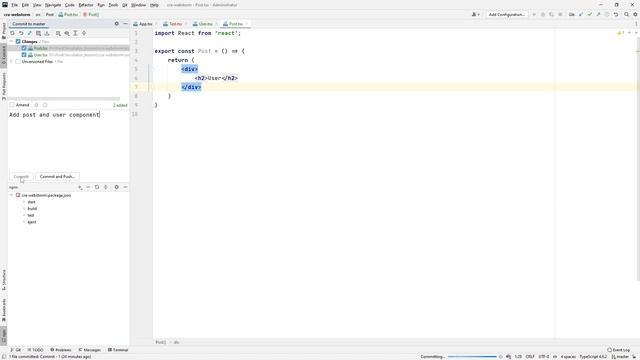Open npm panel settings gear
The height and width of the screenshot is (360, 640).
click(117, 187)
